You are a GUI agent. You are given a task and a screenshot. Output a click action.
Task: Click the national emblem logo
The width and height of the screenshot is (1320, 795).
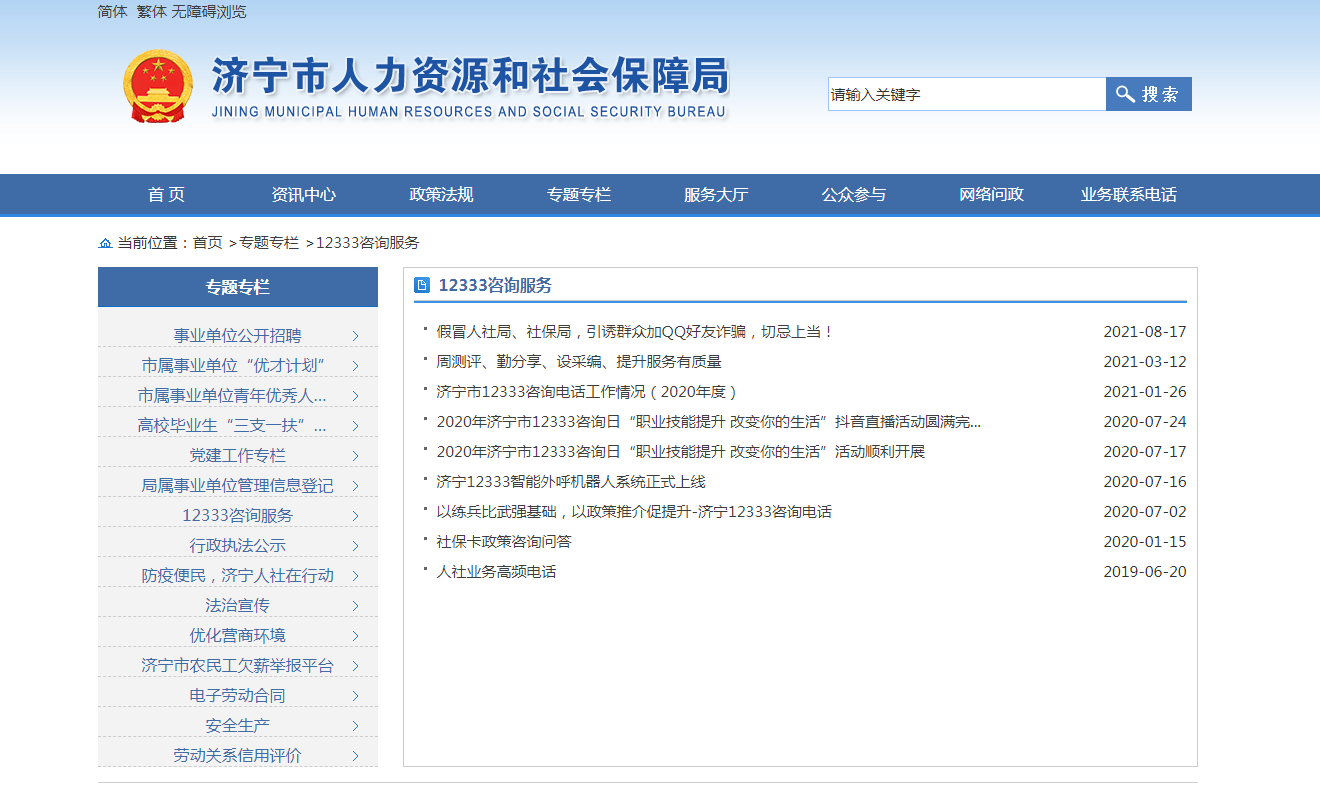click(158, 86)
